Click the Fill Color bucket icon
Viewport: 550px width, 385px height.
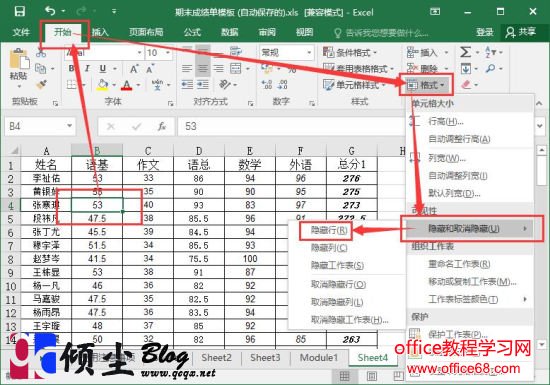click(102, 85)
